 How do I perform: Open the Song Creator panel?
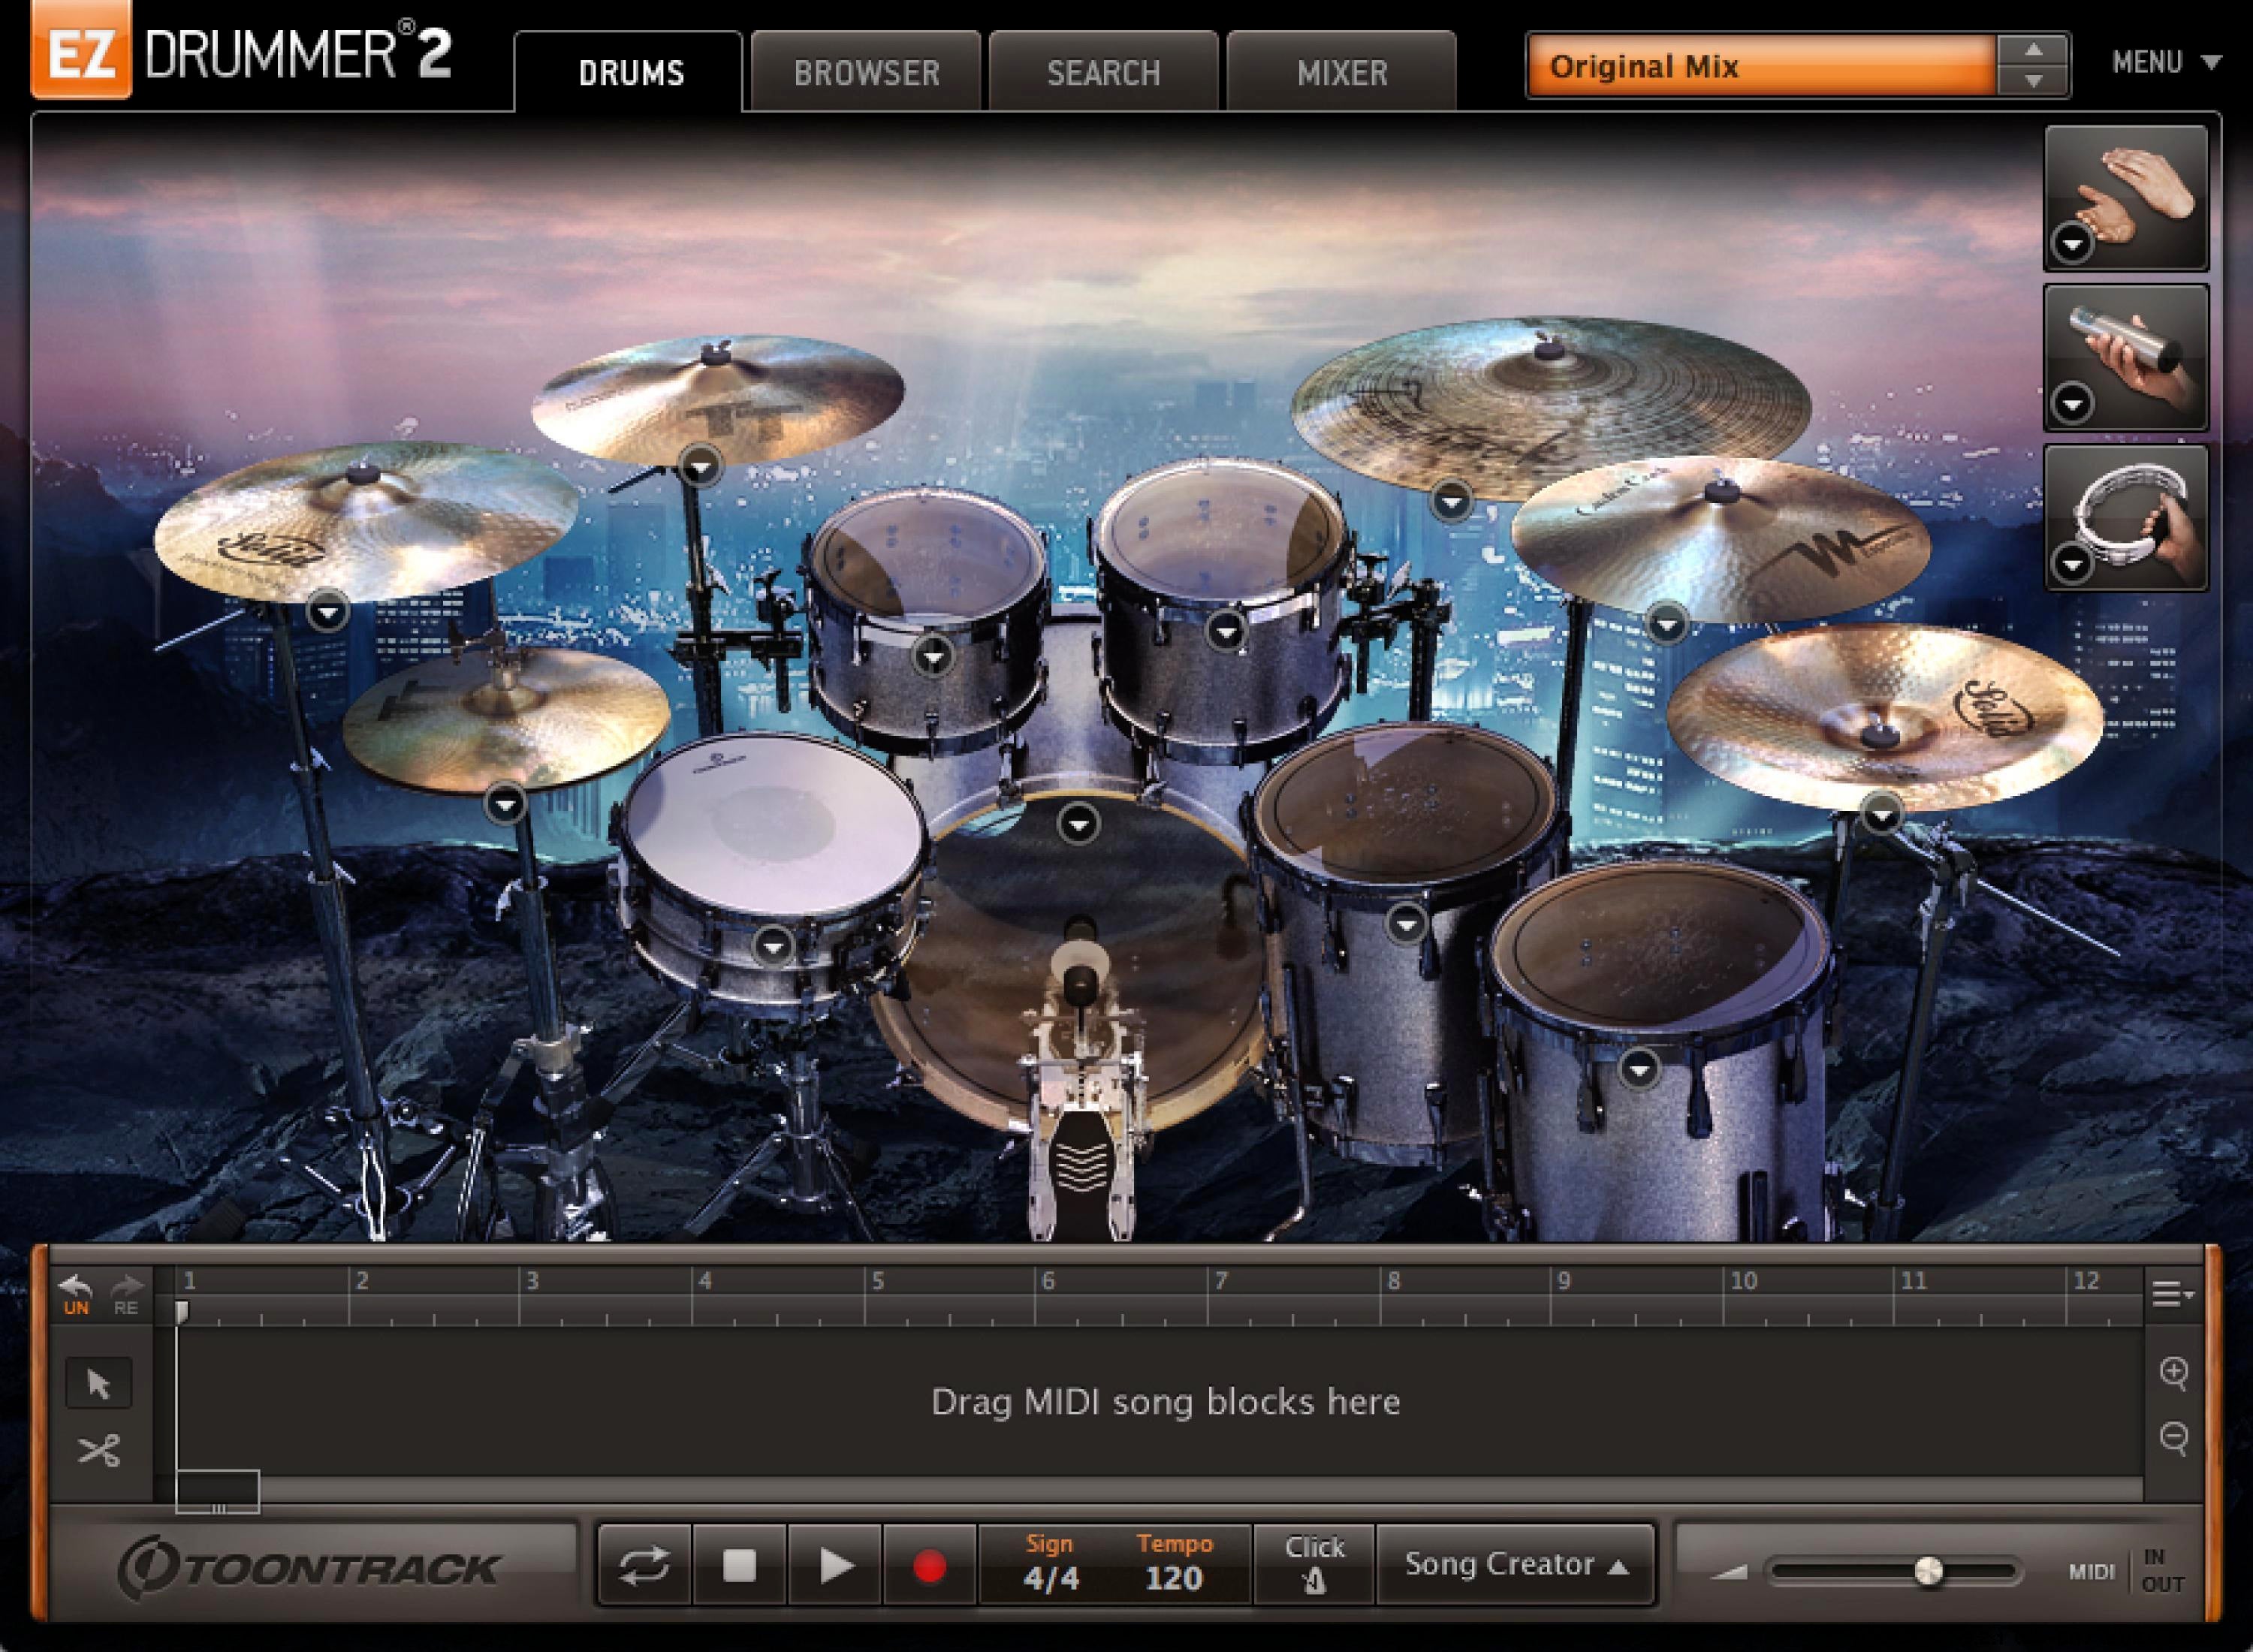(x=1515, y=1564)
